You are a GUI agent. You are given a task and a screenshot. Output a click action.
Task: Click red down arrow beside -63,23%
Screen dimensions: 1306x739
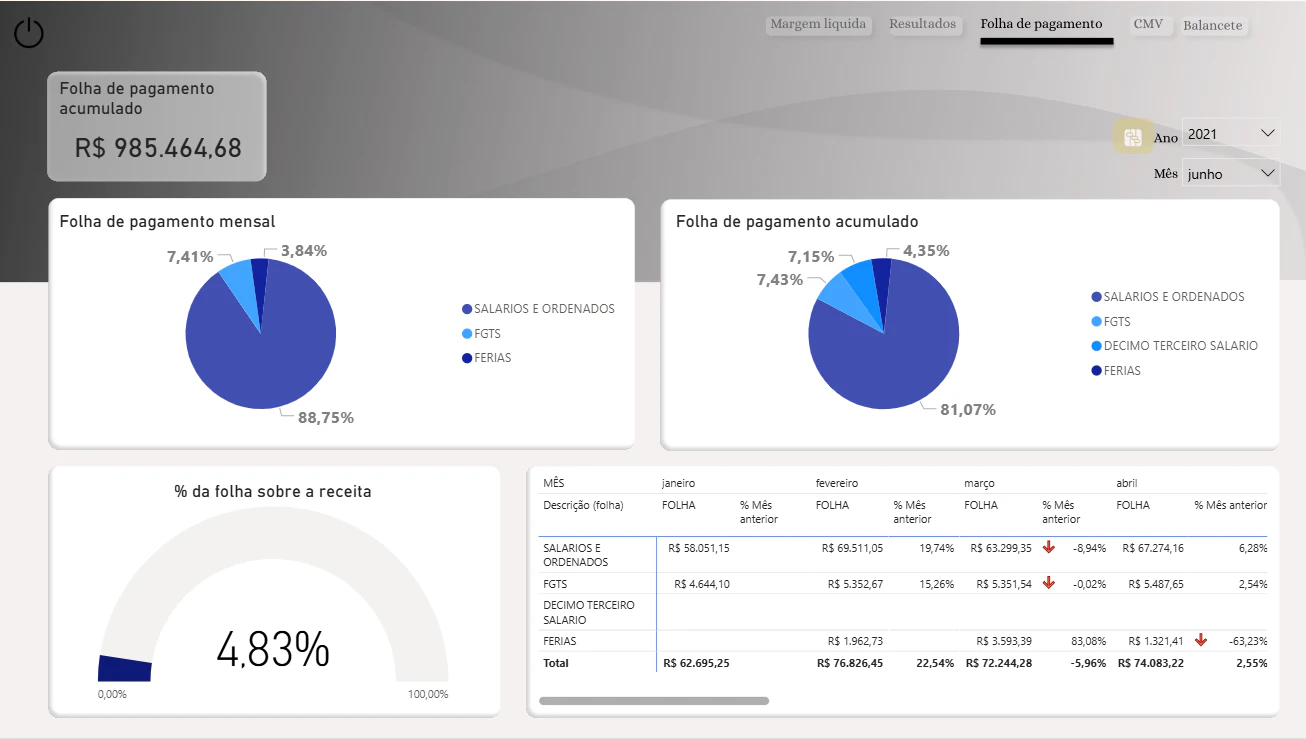pyautogui.click(x=1201, y=640)
